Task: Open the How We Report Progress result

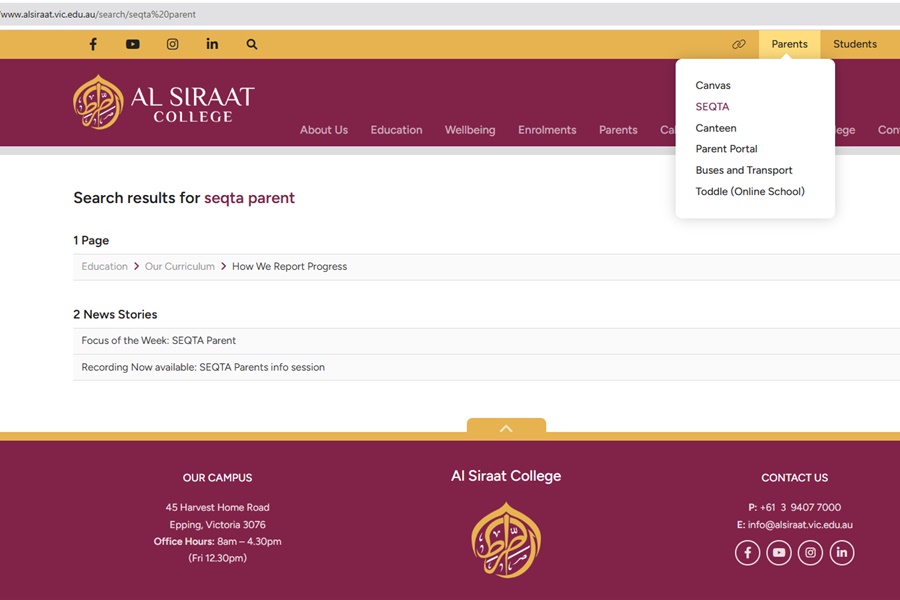Action: pos(289,266)
